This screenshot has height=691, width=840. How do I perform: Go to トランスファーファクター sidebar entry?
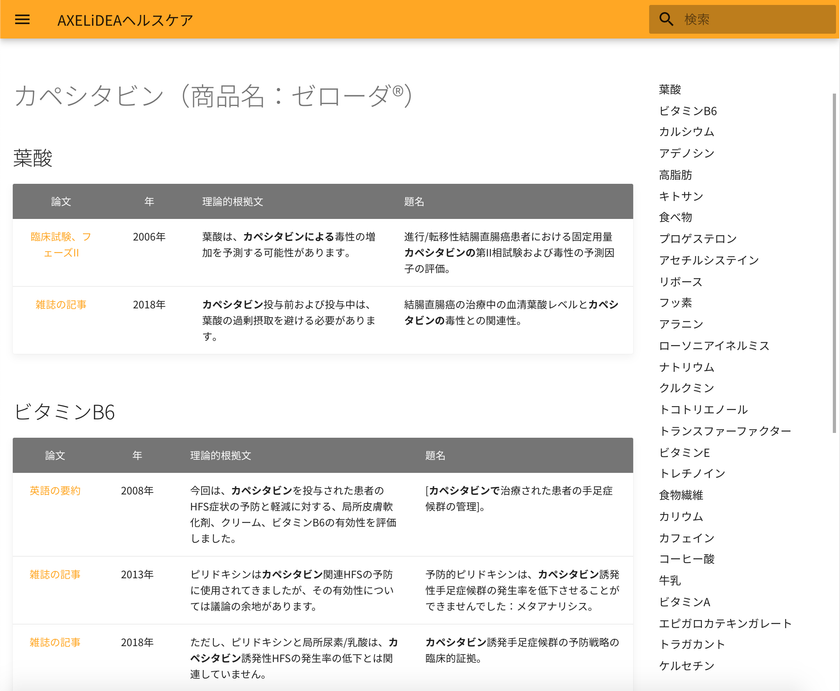(724, 431)
